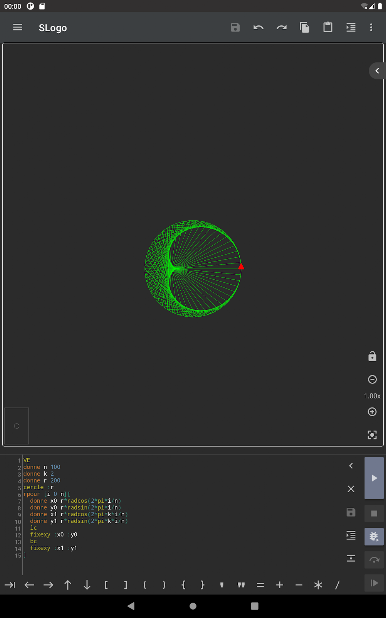Insert an asterisk multiply symbol
This screenshot has width=386, height=618.
pos(318,585)
